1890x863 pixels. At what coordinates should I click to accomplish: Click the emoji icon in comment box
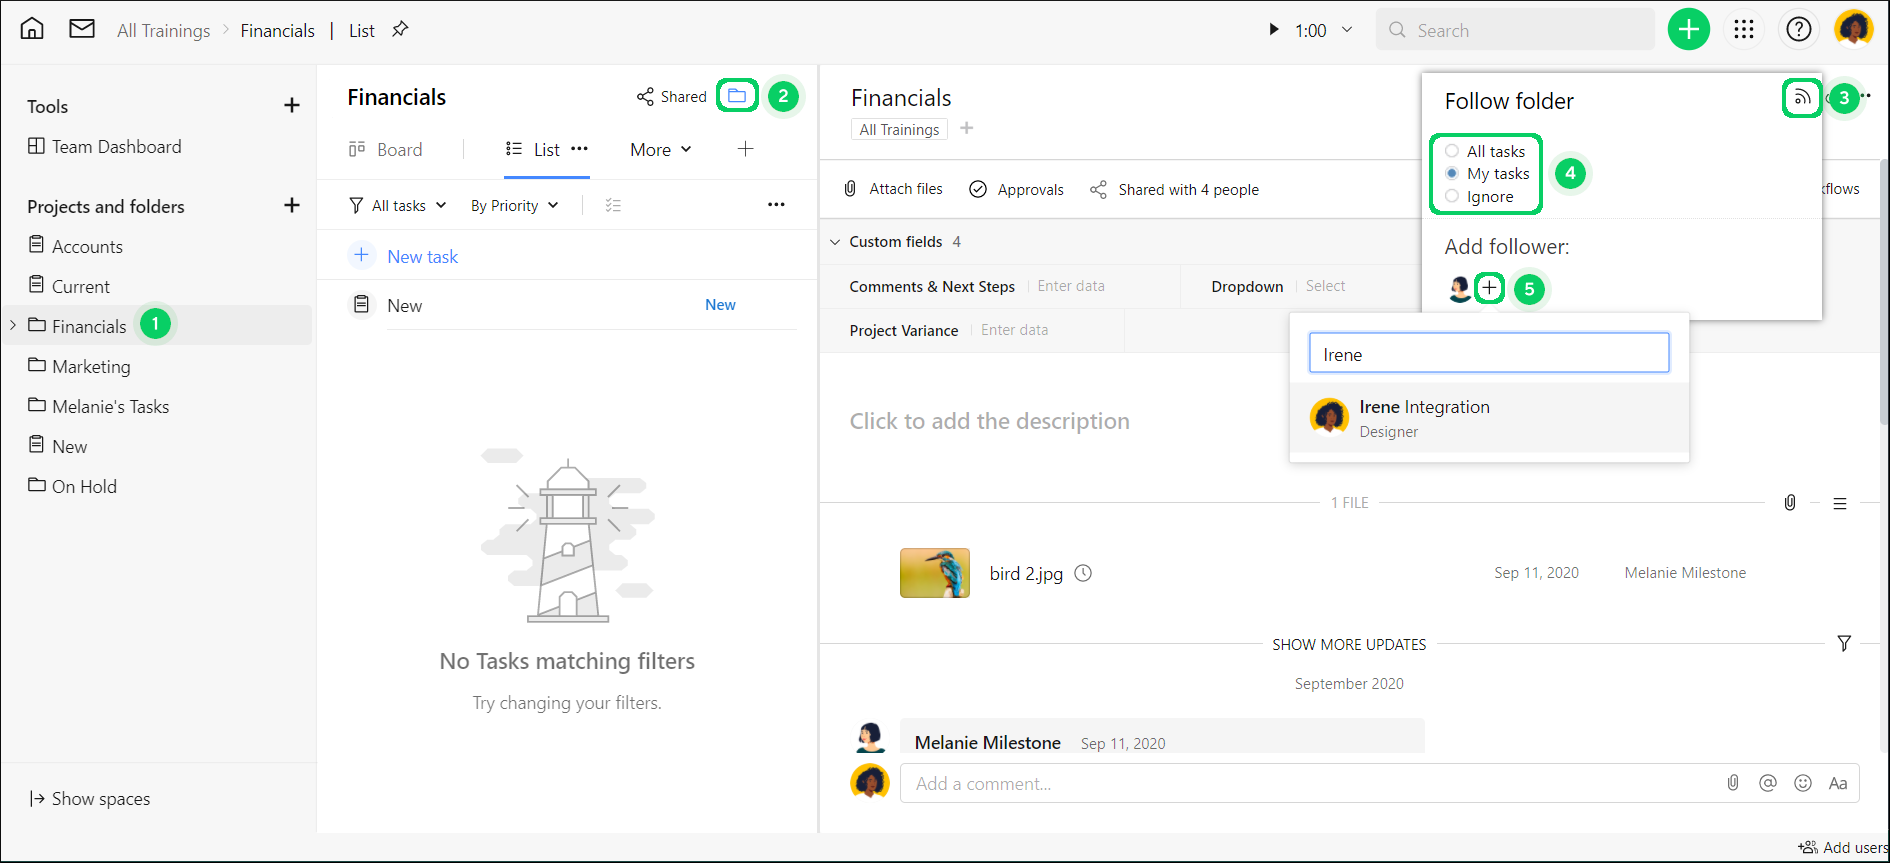(1803, 783)
